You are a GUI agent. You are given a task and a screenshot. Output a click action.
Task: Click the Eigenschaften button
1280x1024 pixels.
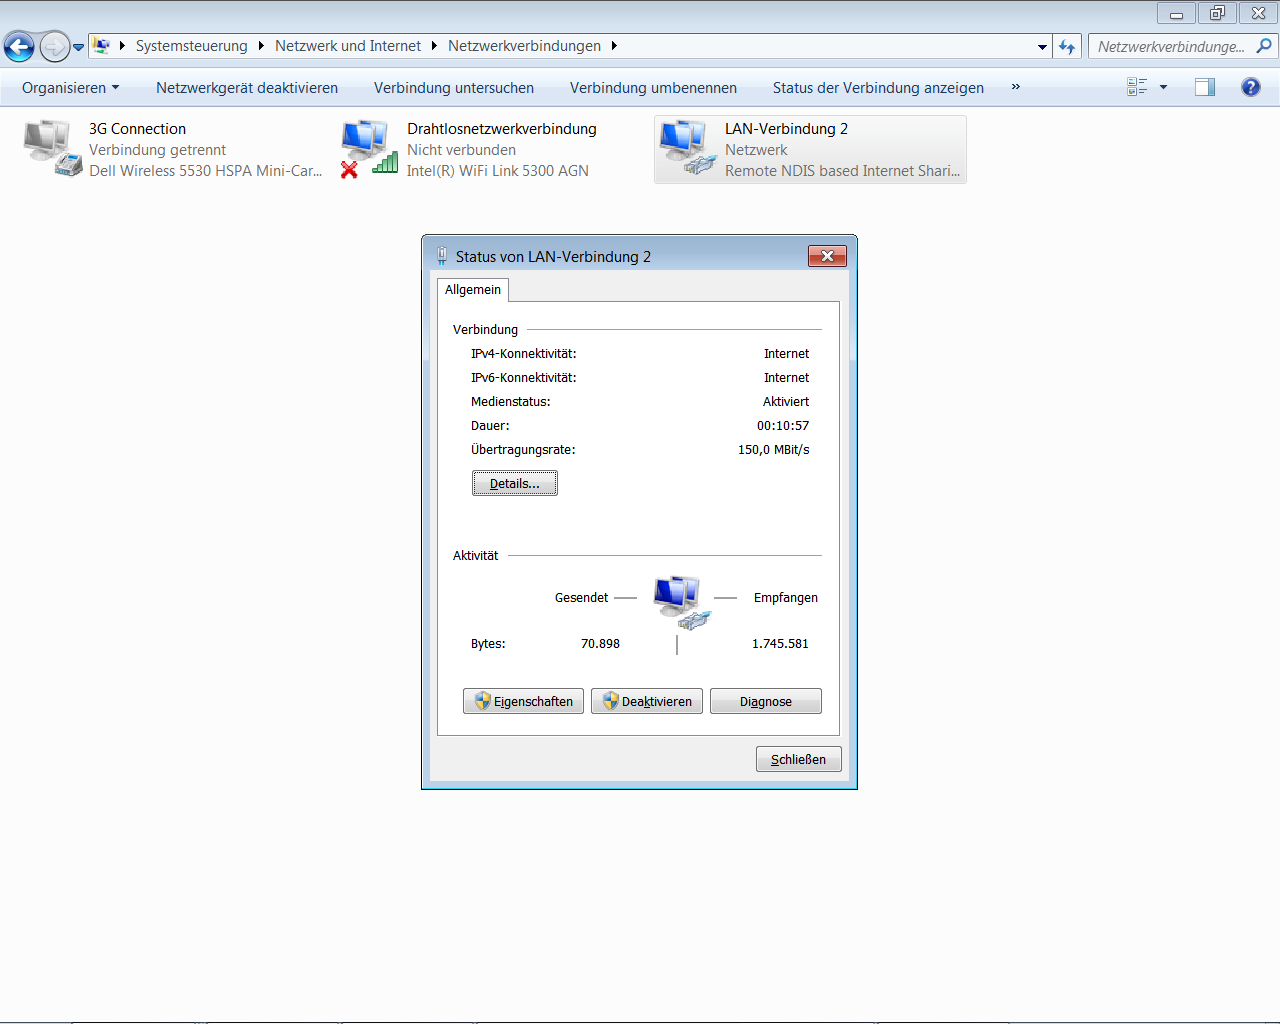[523, 701]
